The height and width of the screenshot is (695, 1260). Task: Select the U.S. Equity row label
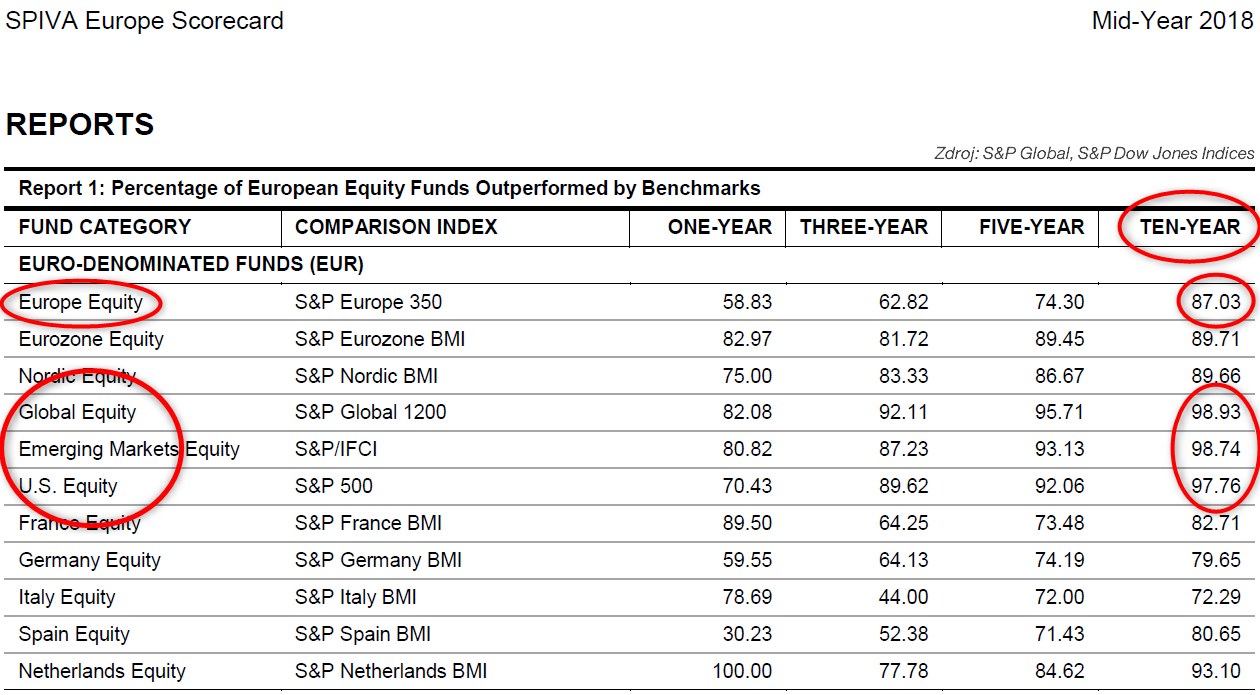pyautogui.click(x=68, y=486)
